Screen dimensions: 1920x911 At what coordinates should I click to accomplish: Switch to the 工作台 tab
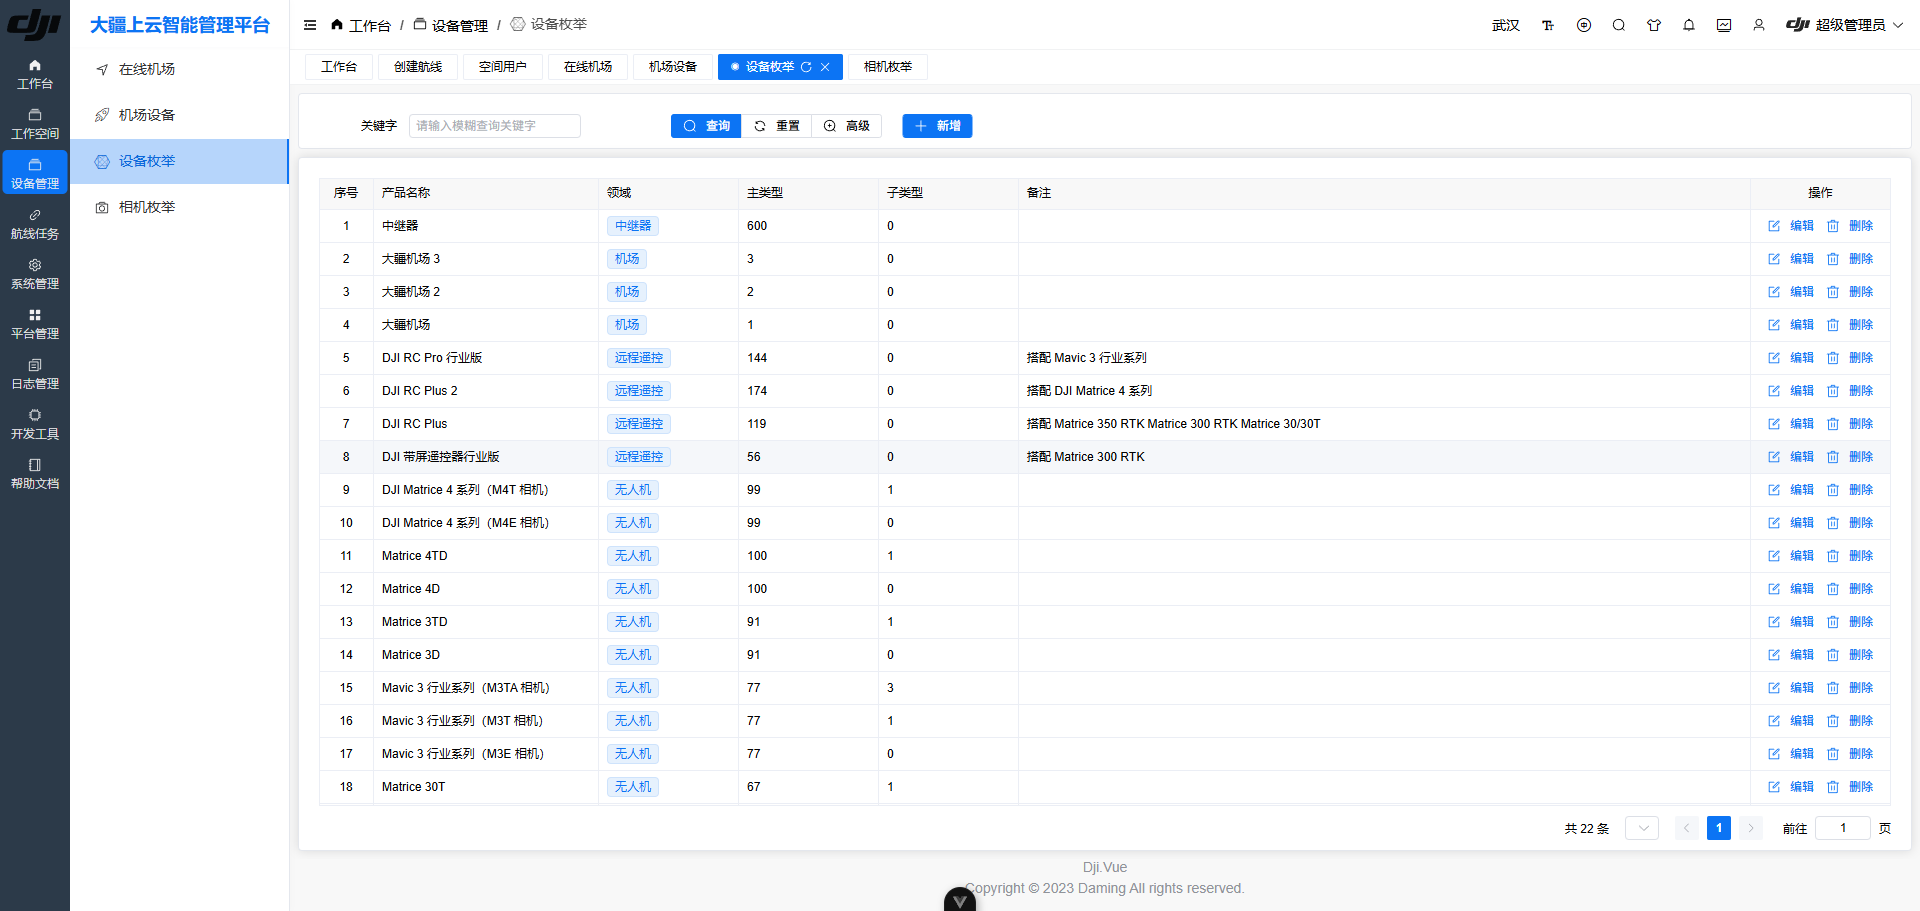click(339, 67)
